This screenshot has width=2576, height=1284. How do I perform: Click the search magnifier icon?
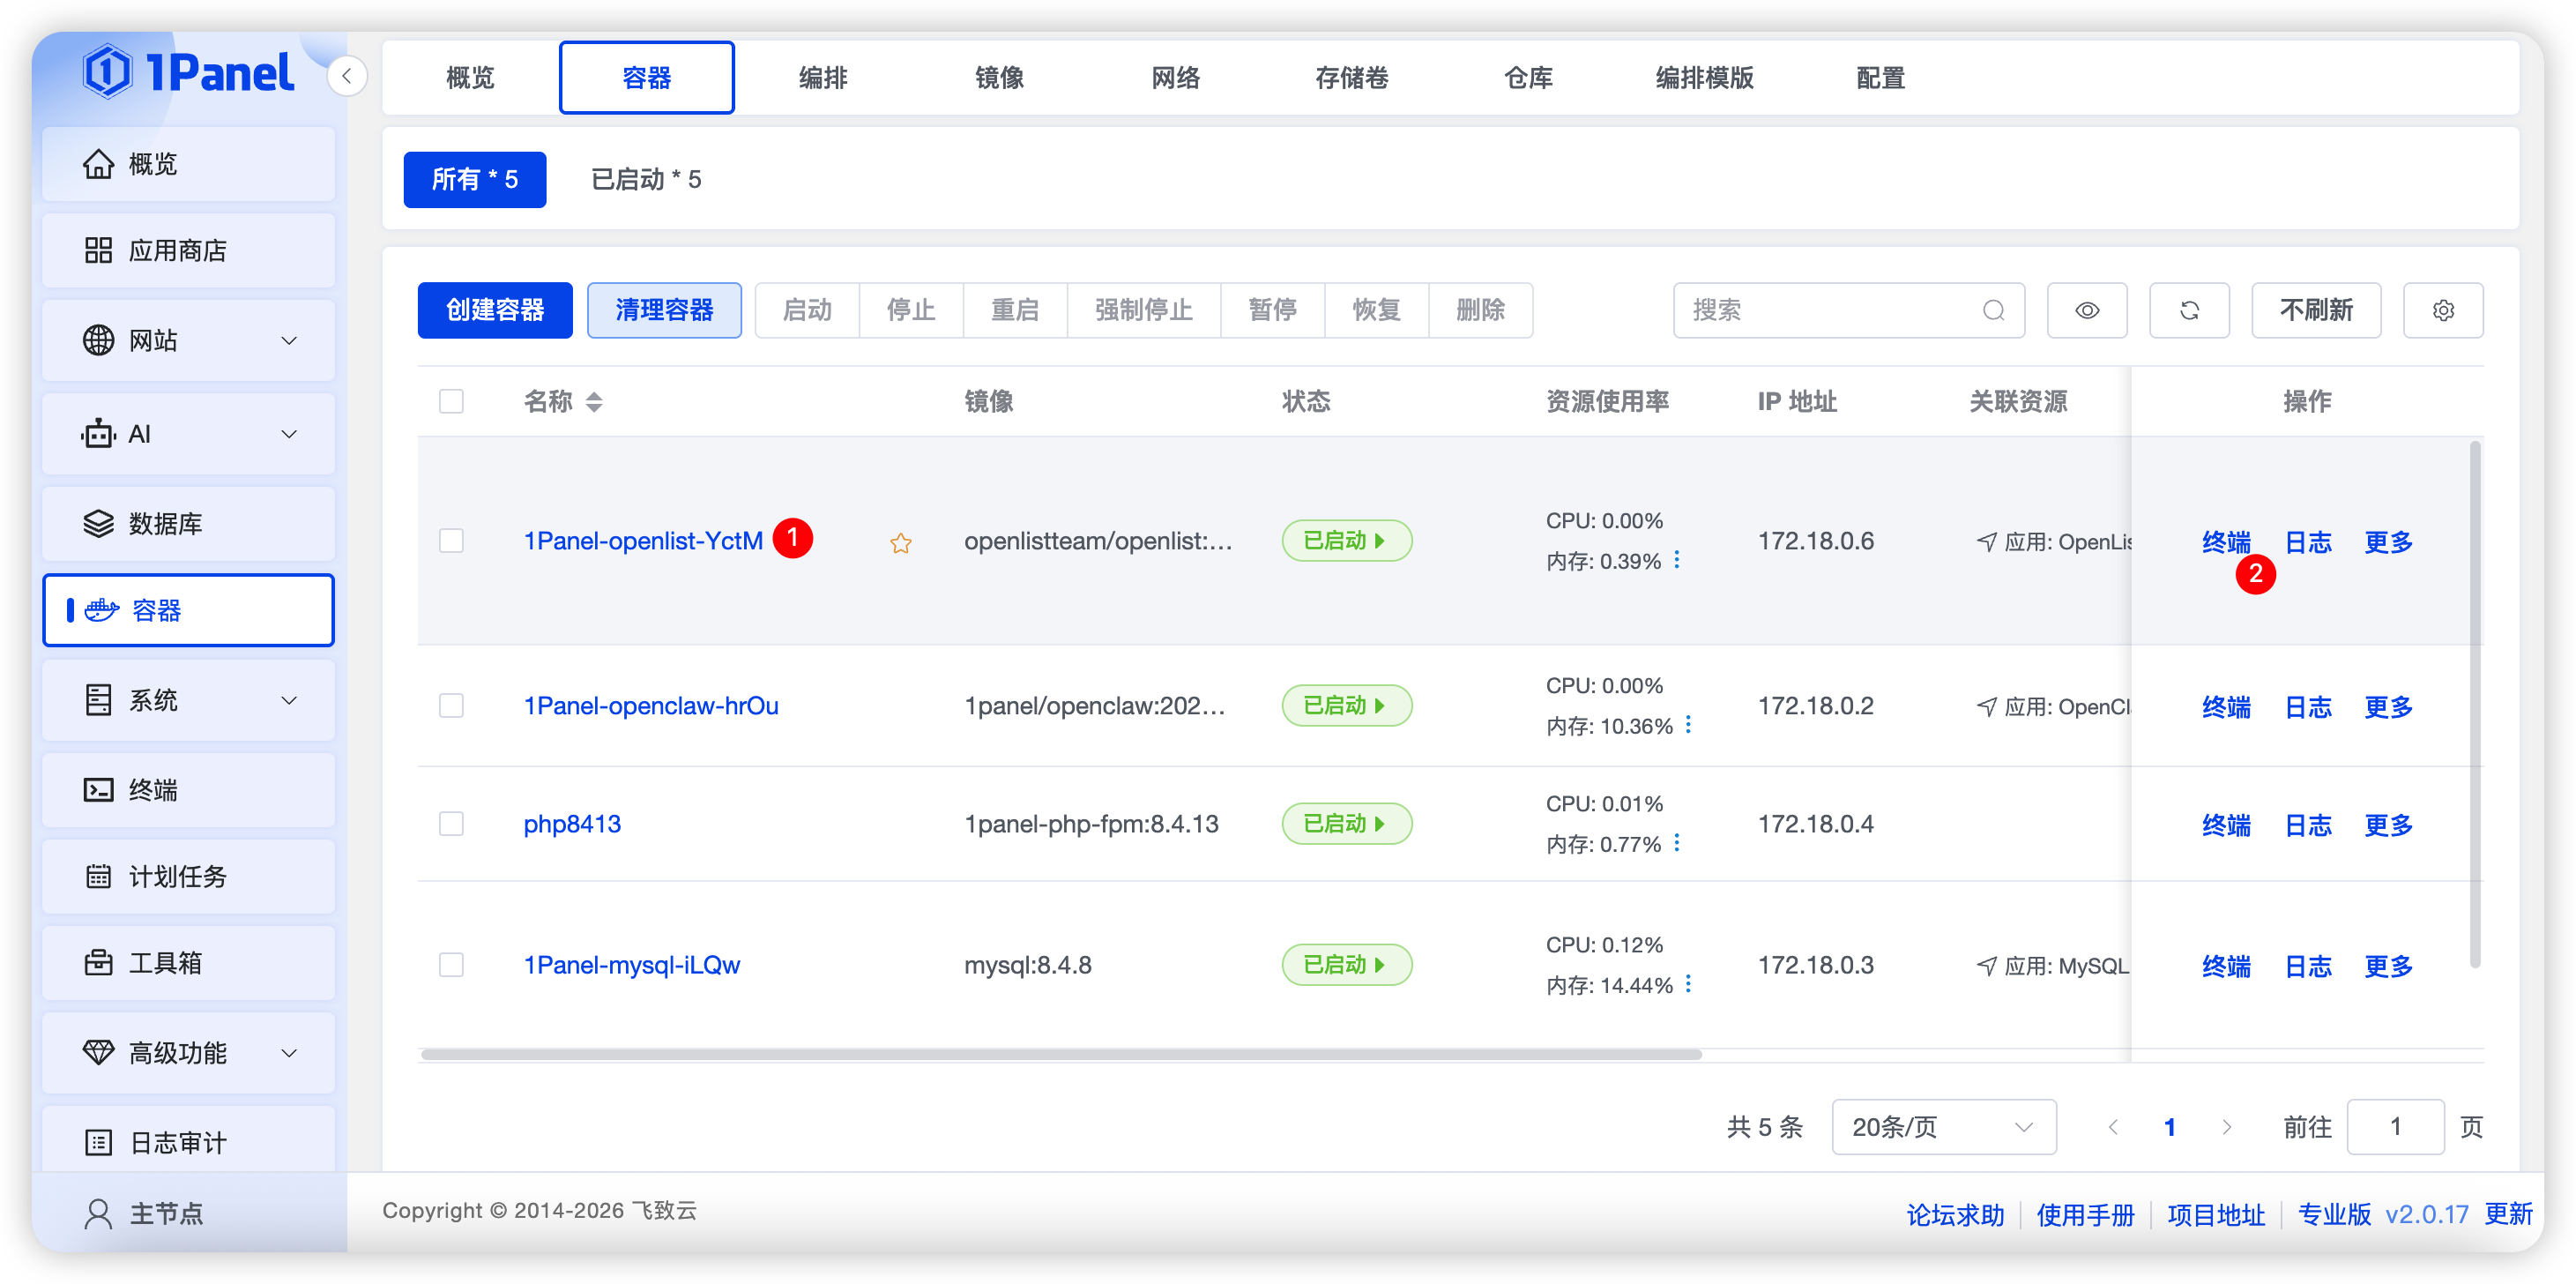tap(1993, 310)
